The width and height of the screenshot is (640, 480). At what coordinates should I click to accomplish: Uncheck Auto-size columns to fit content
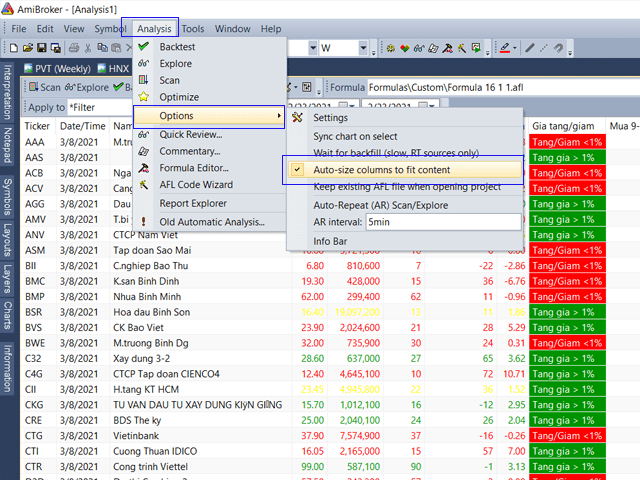[405, 170]
